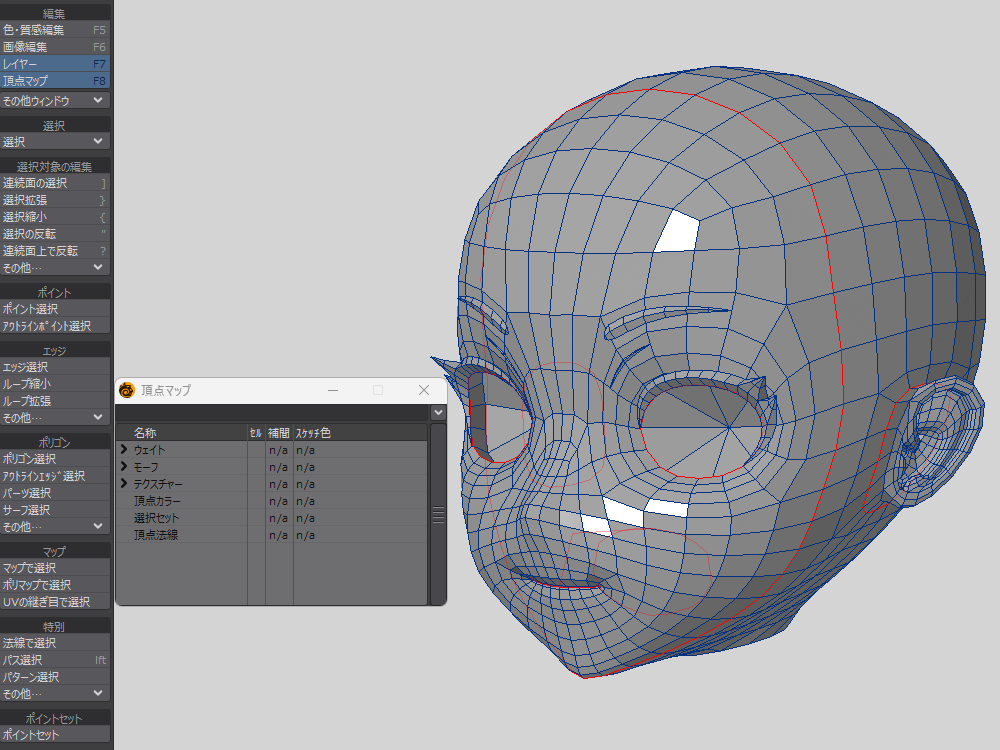Viewport: 1000px width, 750px height.
Task: Click the スケッチ色 column header
Action: (x=313, y=433)
